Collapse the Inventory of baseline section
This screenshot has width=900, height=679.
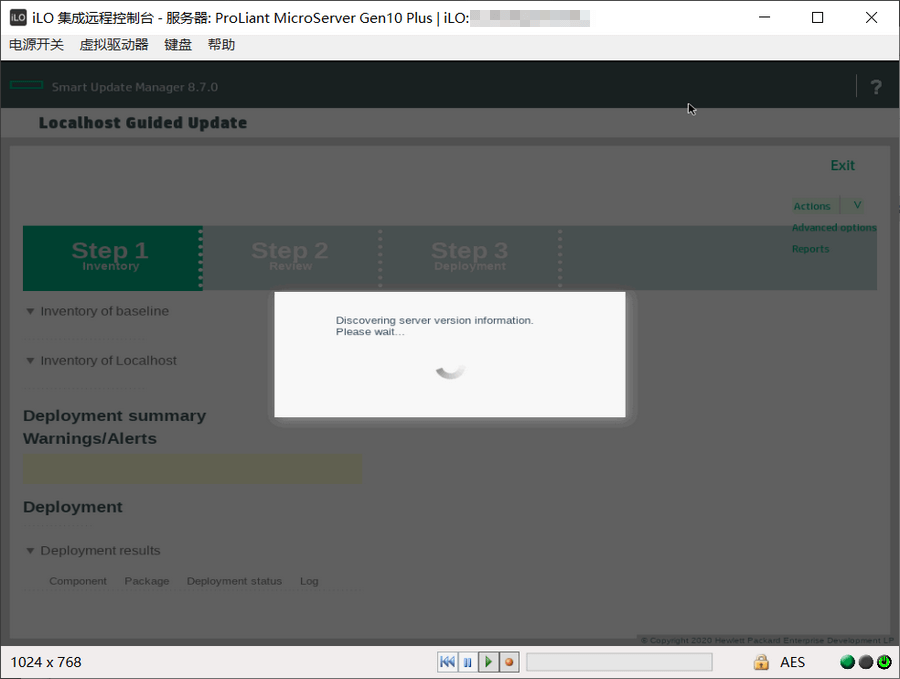(30, 312)
